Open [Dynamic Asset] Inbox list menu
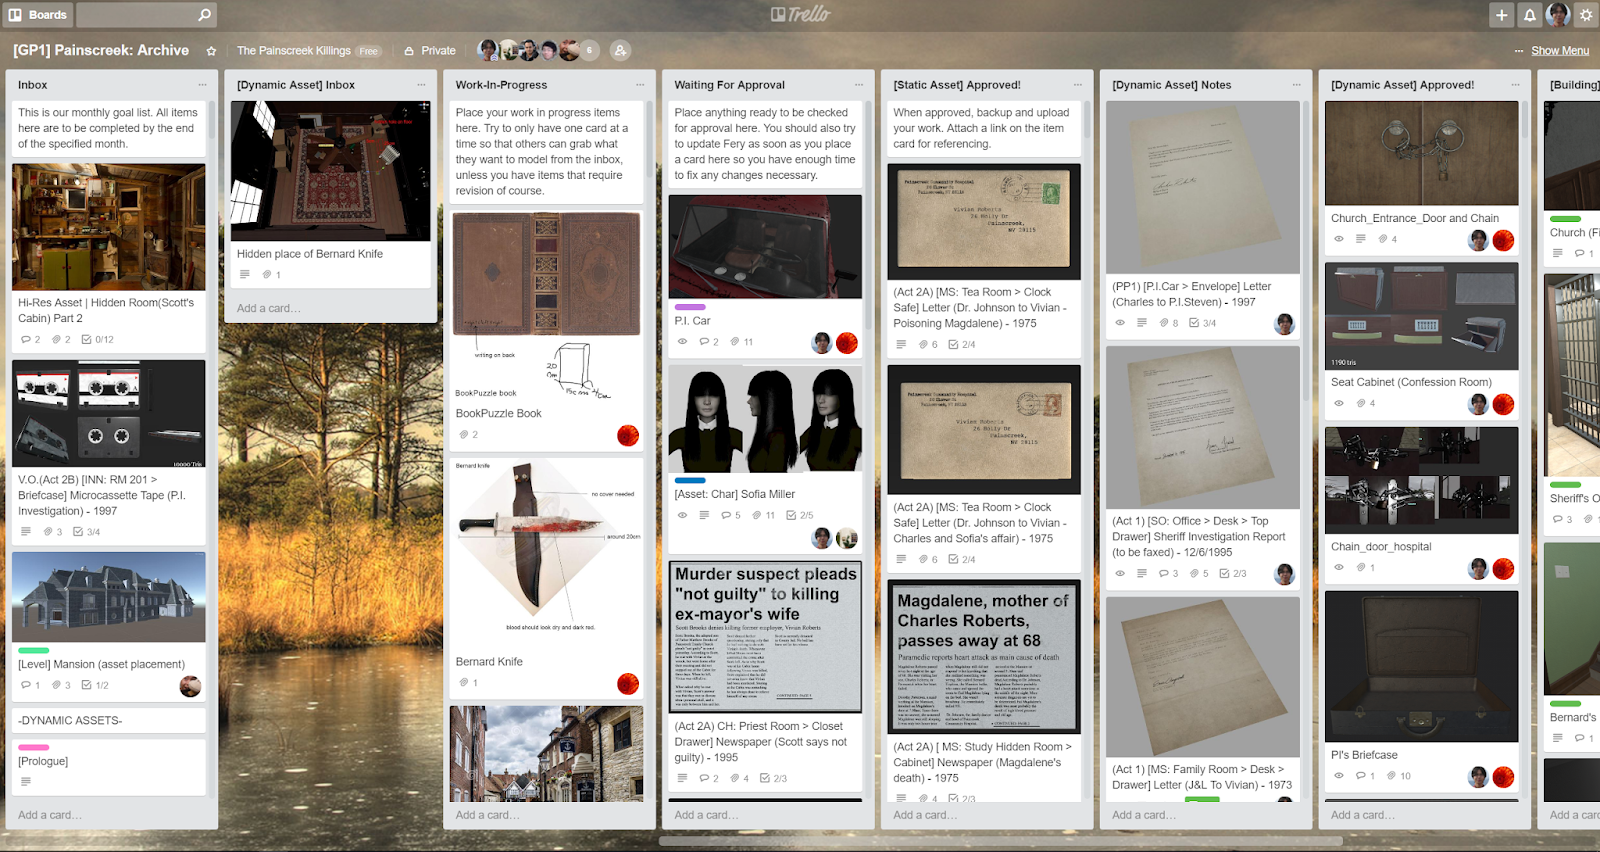1600x852 pixels. pos(421,85)
